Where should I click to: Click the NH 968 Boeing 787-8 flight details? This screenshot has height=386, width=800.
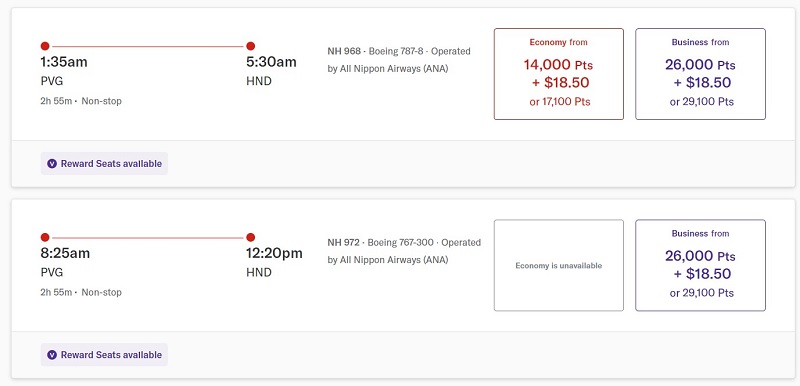tap(399, 60)
